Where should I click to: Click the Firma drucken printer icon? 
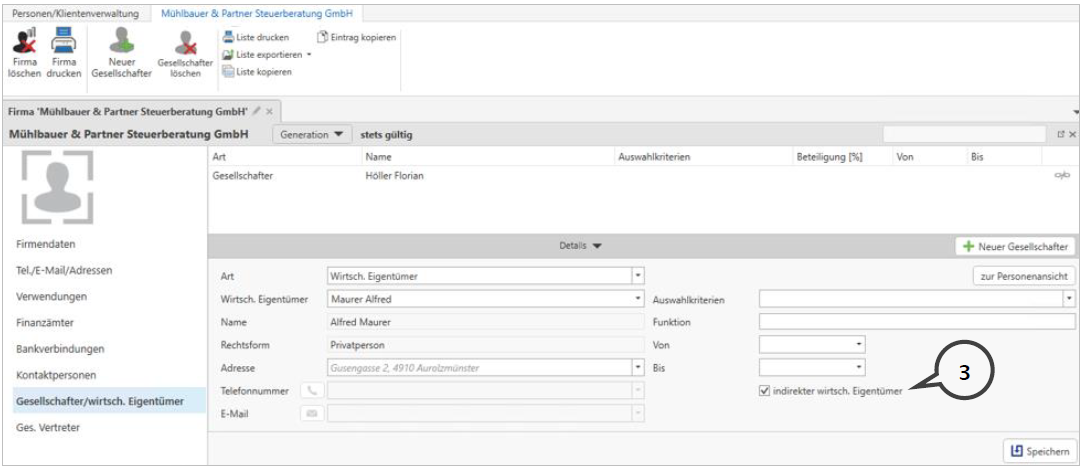(x=64, y=42)
